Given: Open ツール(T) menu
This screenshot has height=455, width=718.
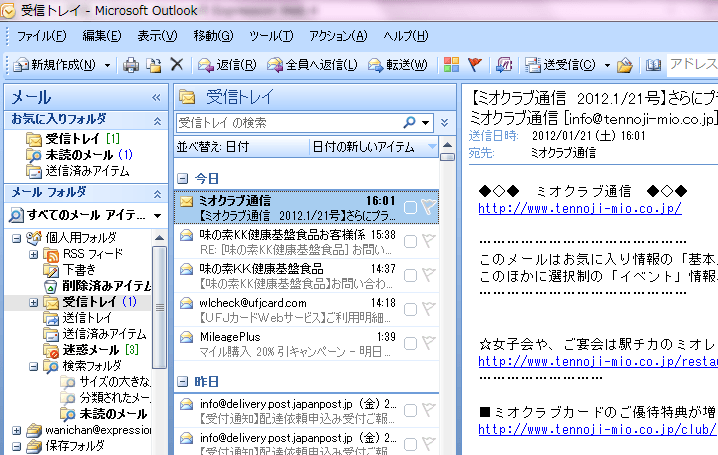Looking at the screenshot, I should click(x=271, y=36).
